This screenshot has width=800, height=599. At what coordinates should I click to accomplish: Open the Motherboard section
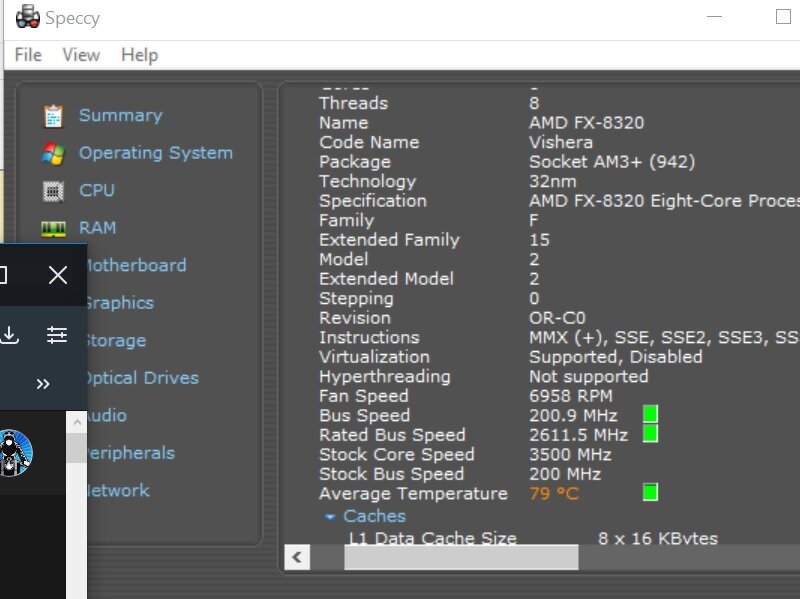[x=137, y=265]
